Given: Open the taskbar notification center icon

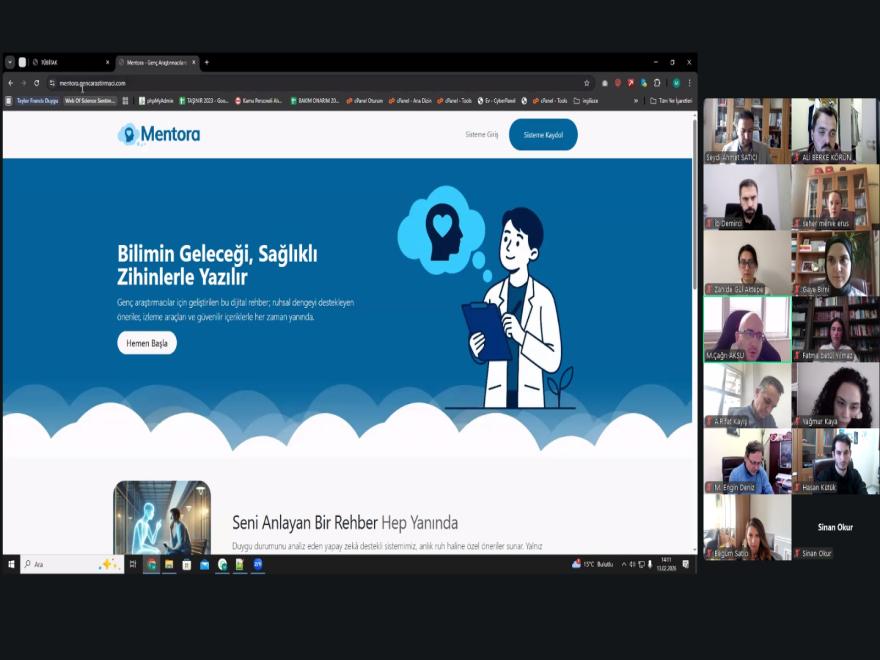Looking at the screenshot, I should [x=686, y=564].
